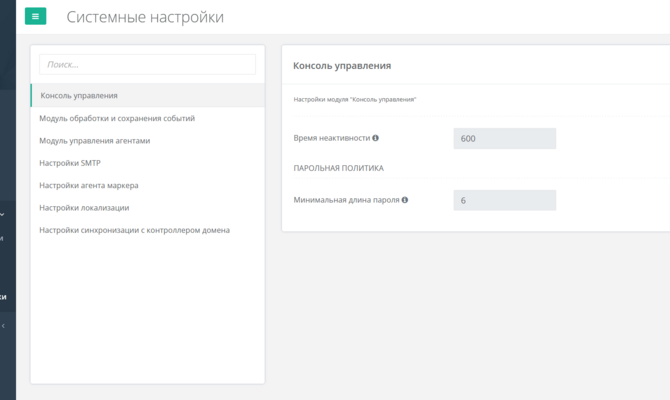Select Консоль управления in settings list

[79, 96]
